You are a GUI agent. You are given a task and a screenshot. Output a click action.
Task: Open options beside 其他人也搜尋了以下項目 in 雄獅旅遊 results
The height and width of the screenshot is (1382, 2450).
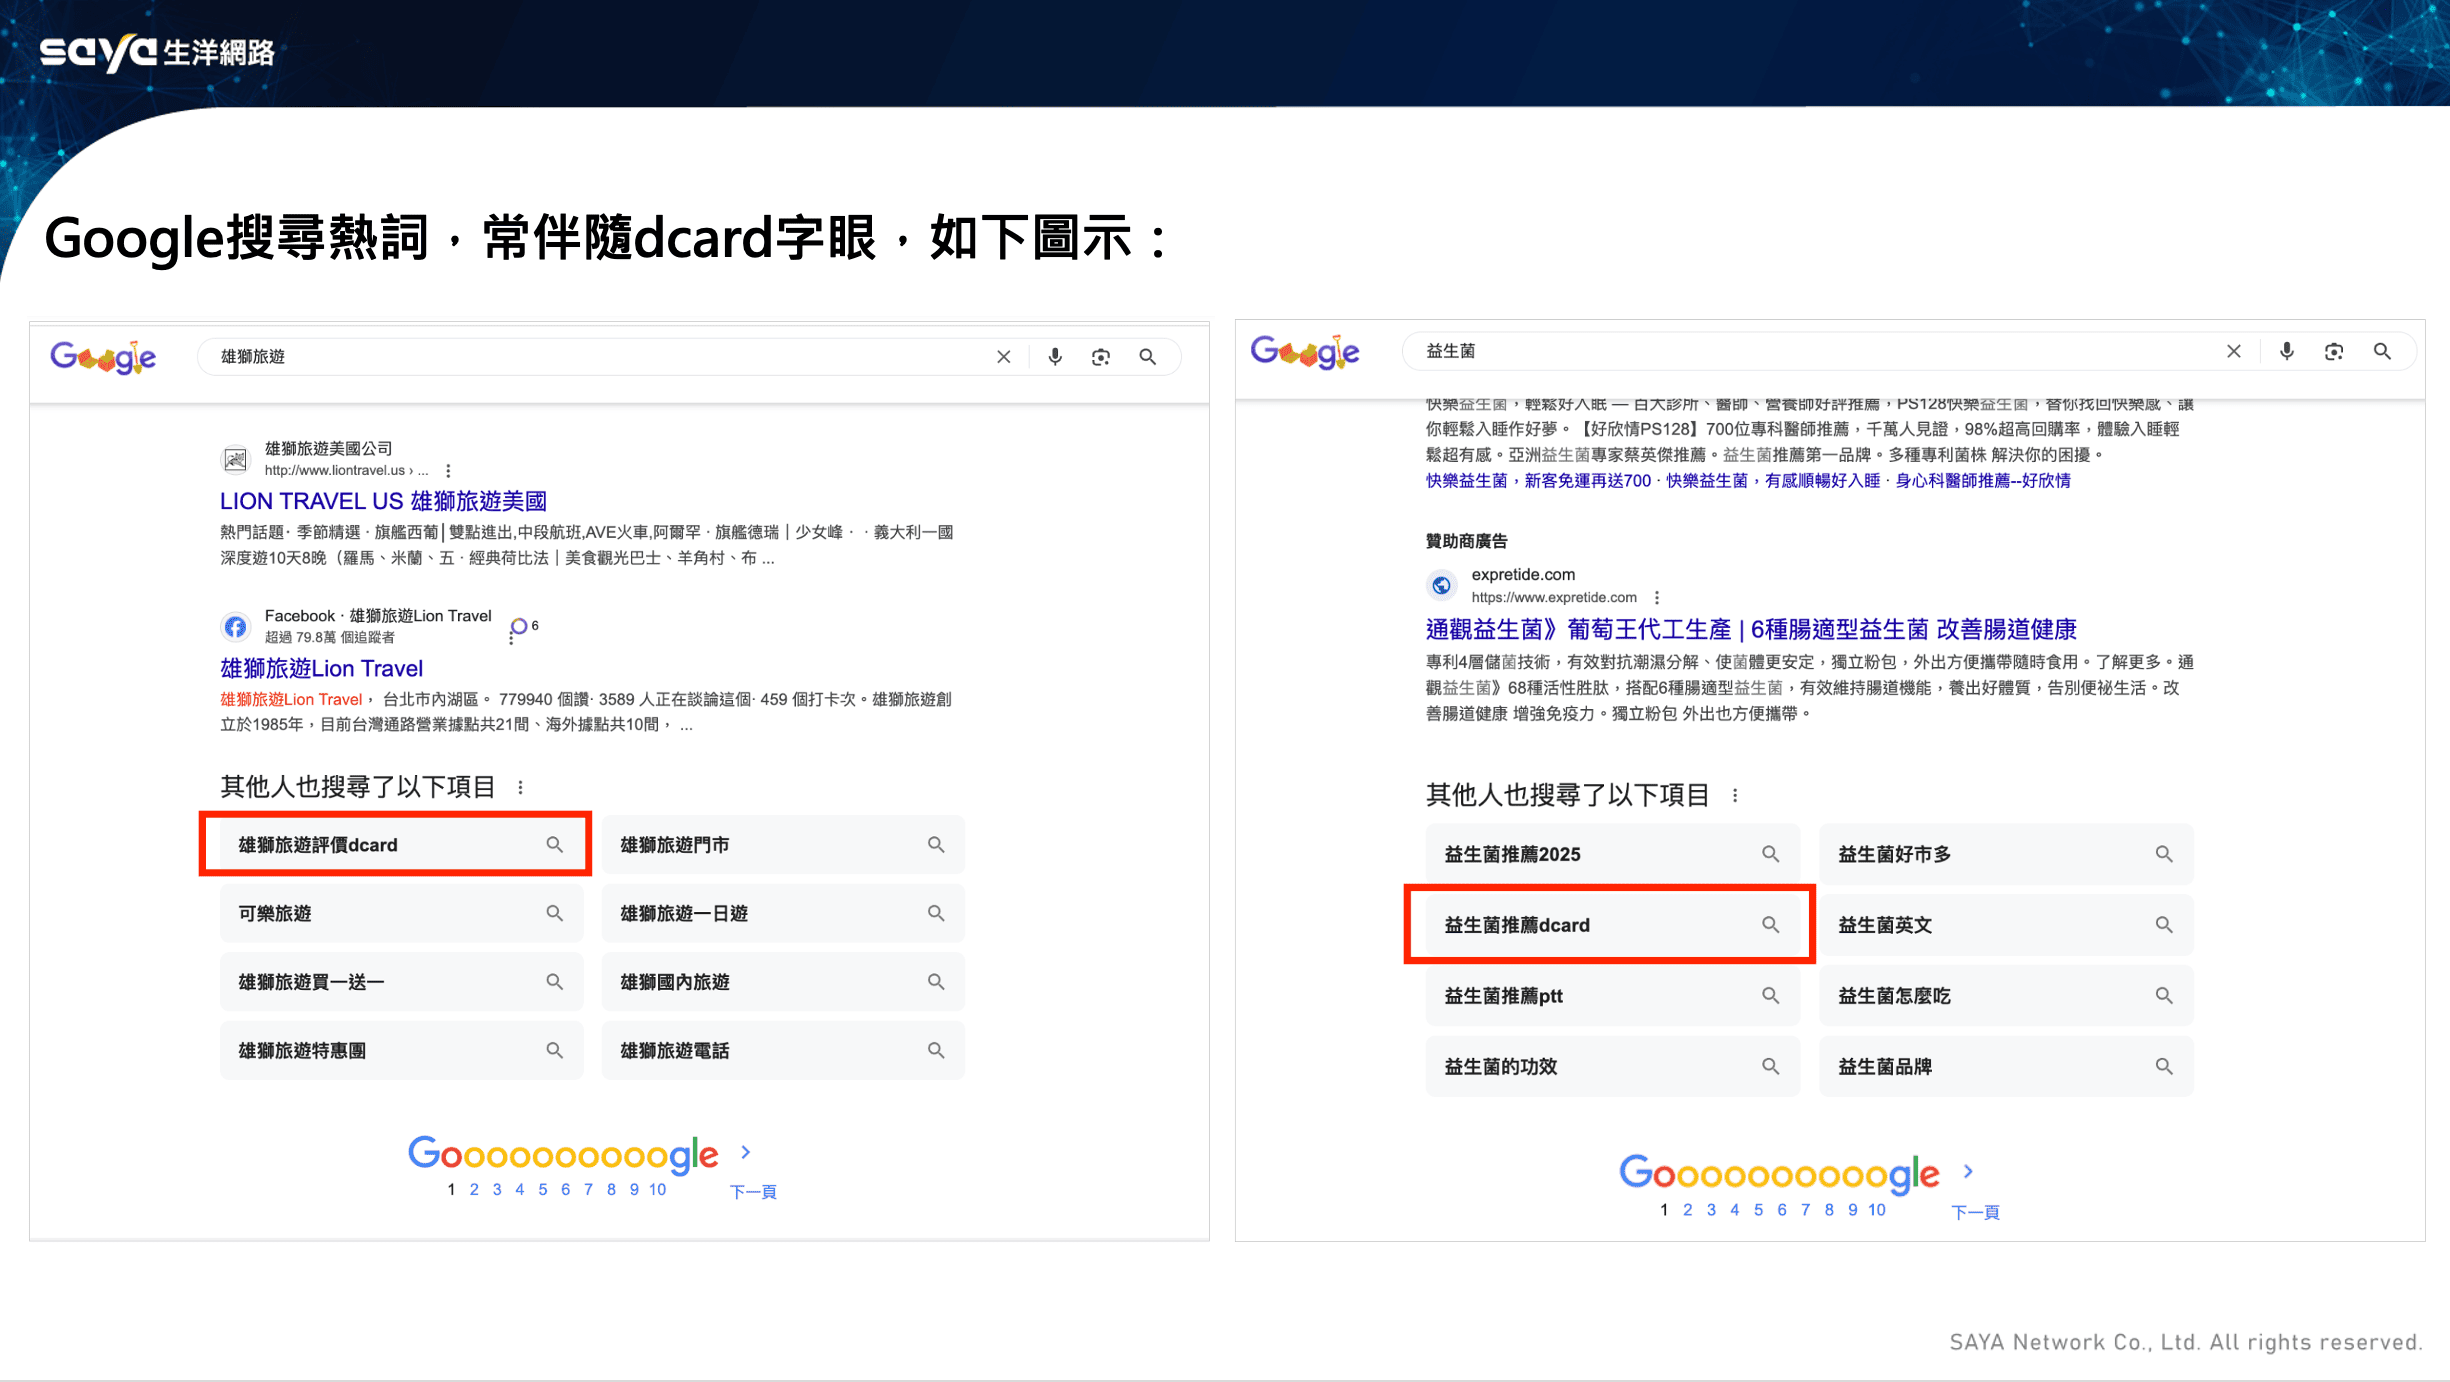(520, 788)
